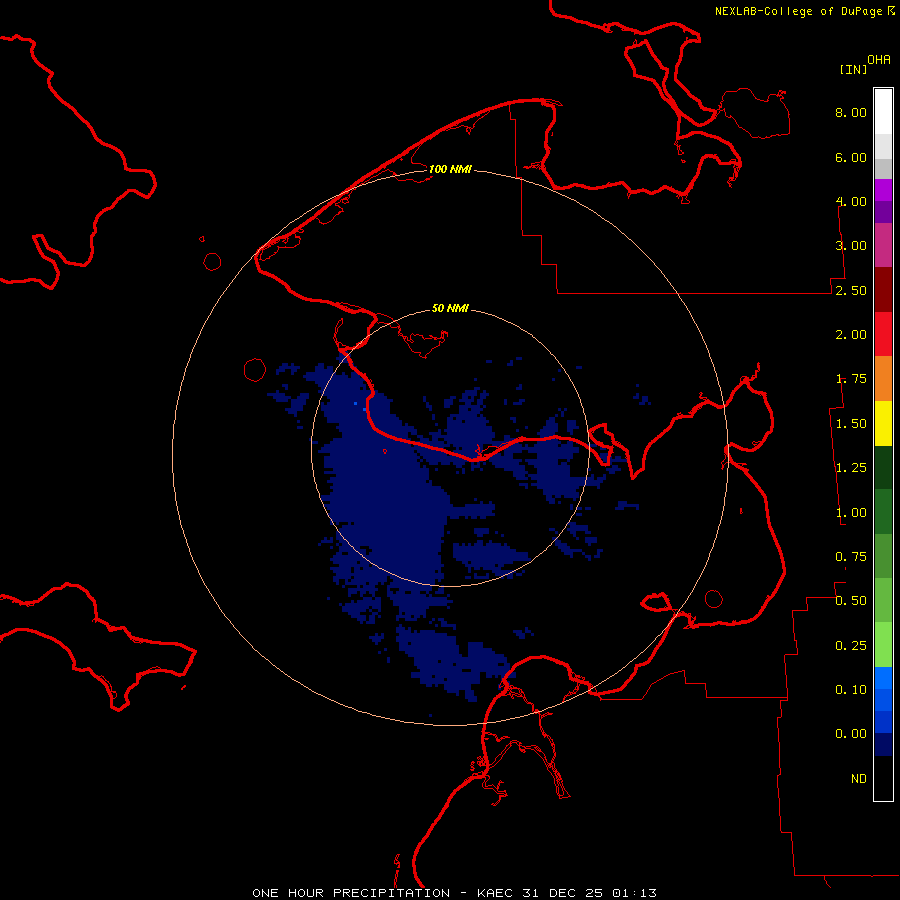Select the bright blue legend swatch

(883, 678)
